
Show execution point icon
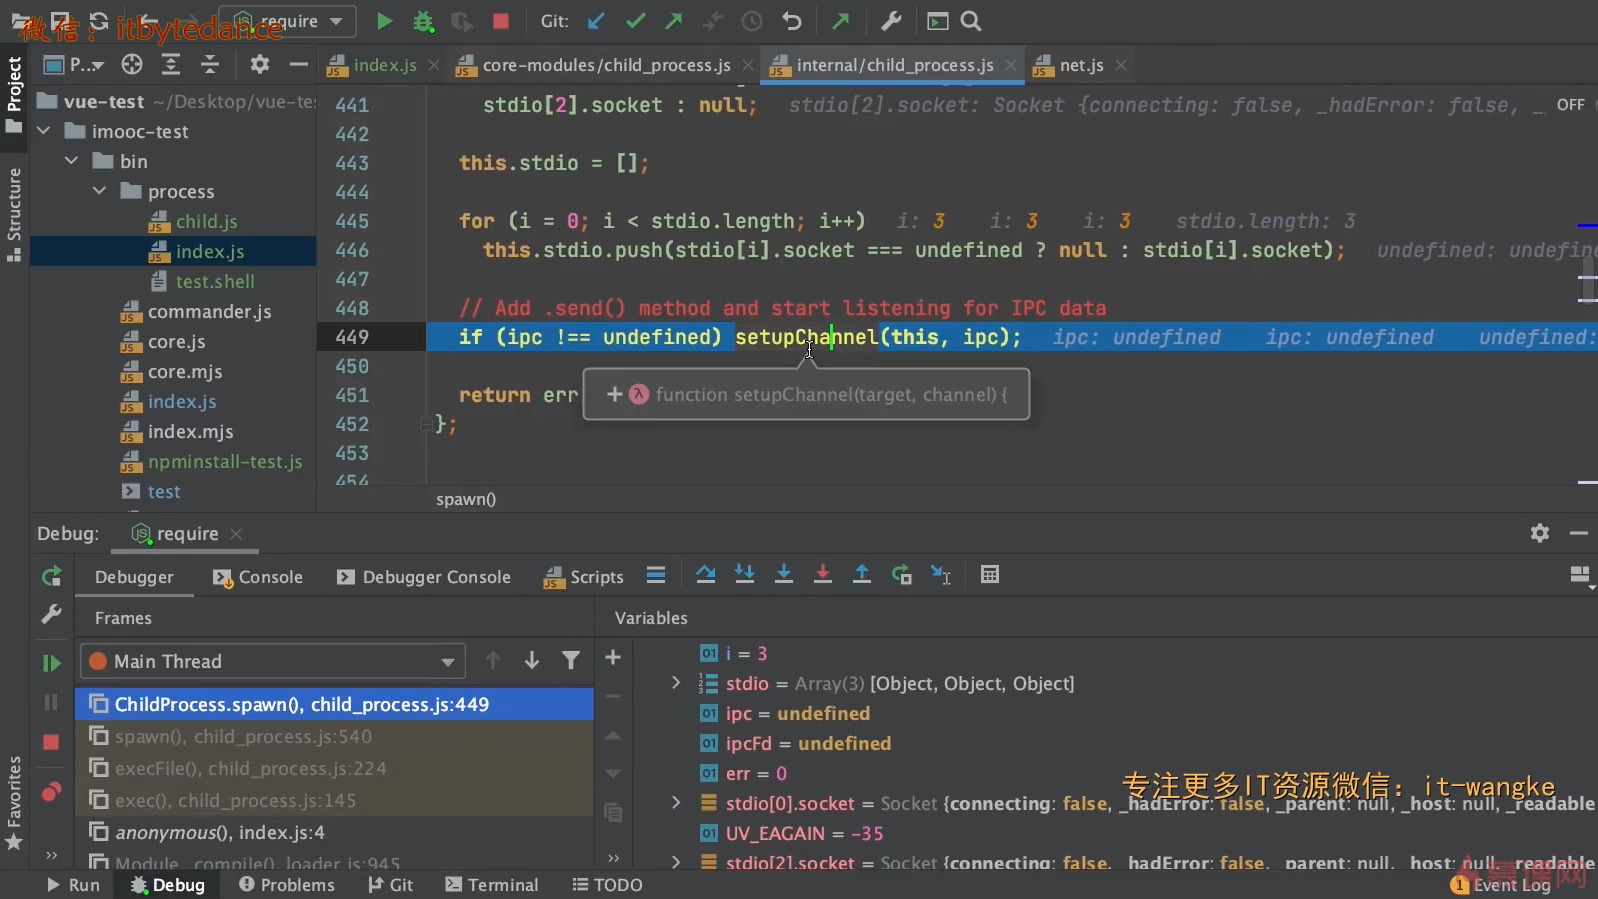click(656, 575)
